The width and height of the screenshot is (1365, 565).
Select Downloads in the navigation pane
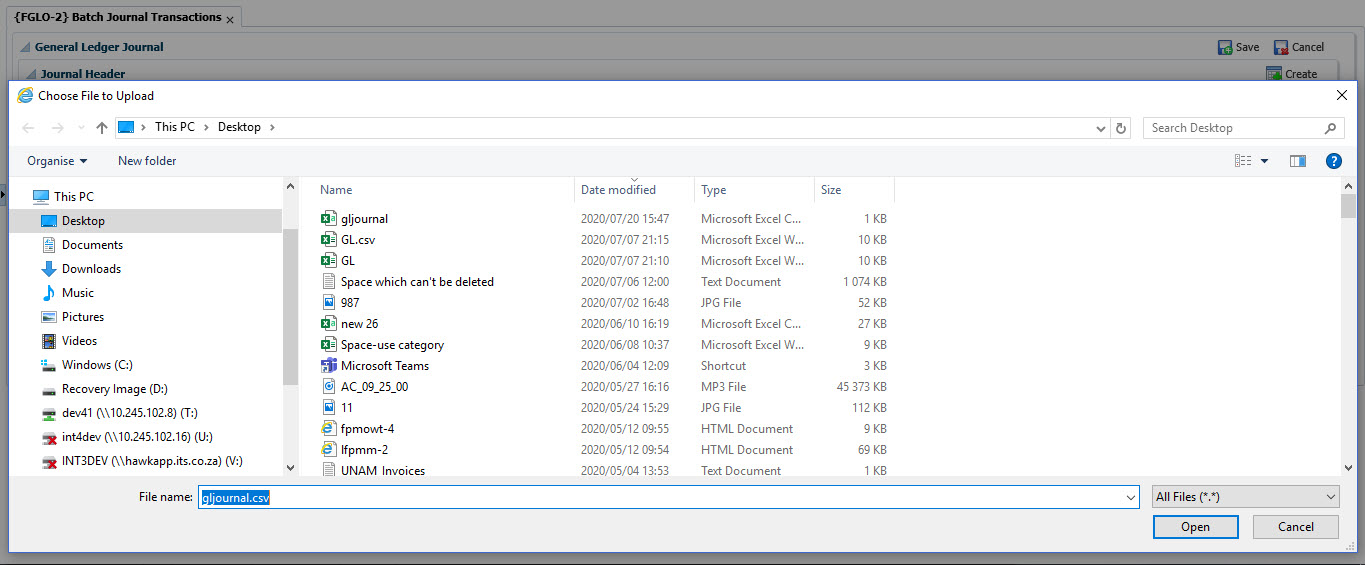pyautogui.click(x=91, y=269)
